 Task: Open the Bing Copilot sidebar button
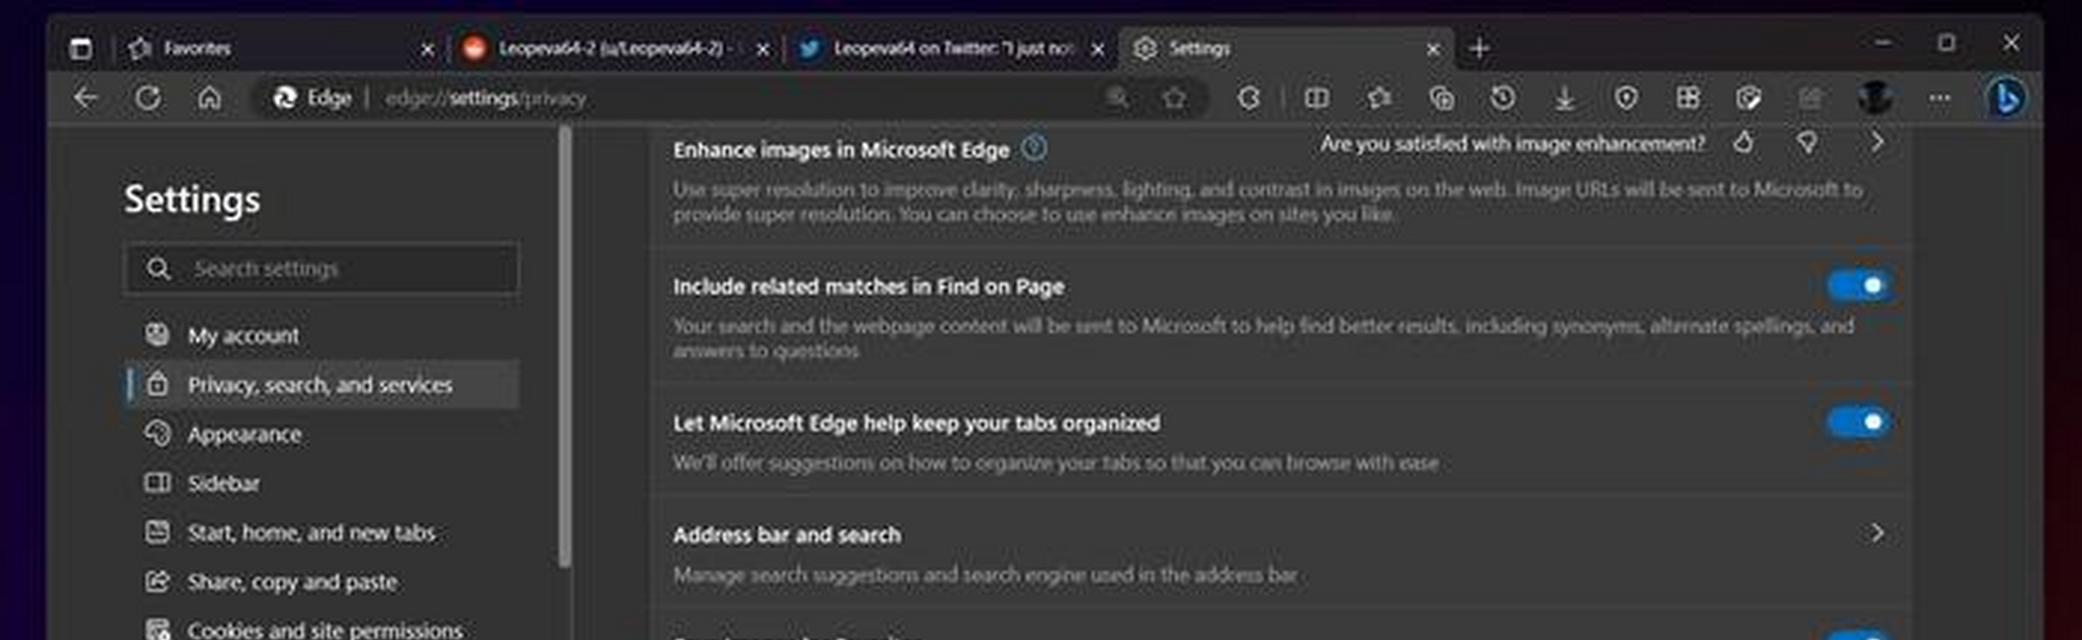pyautogui.click(x=2006, y=98)
